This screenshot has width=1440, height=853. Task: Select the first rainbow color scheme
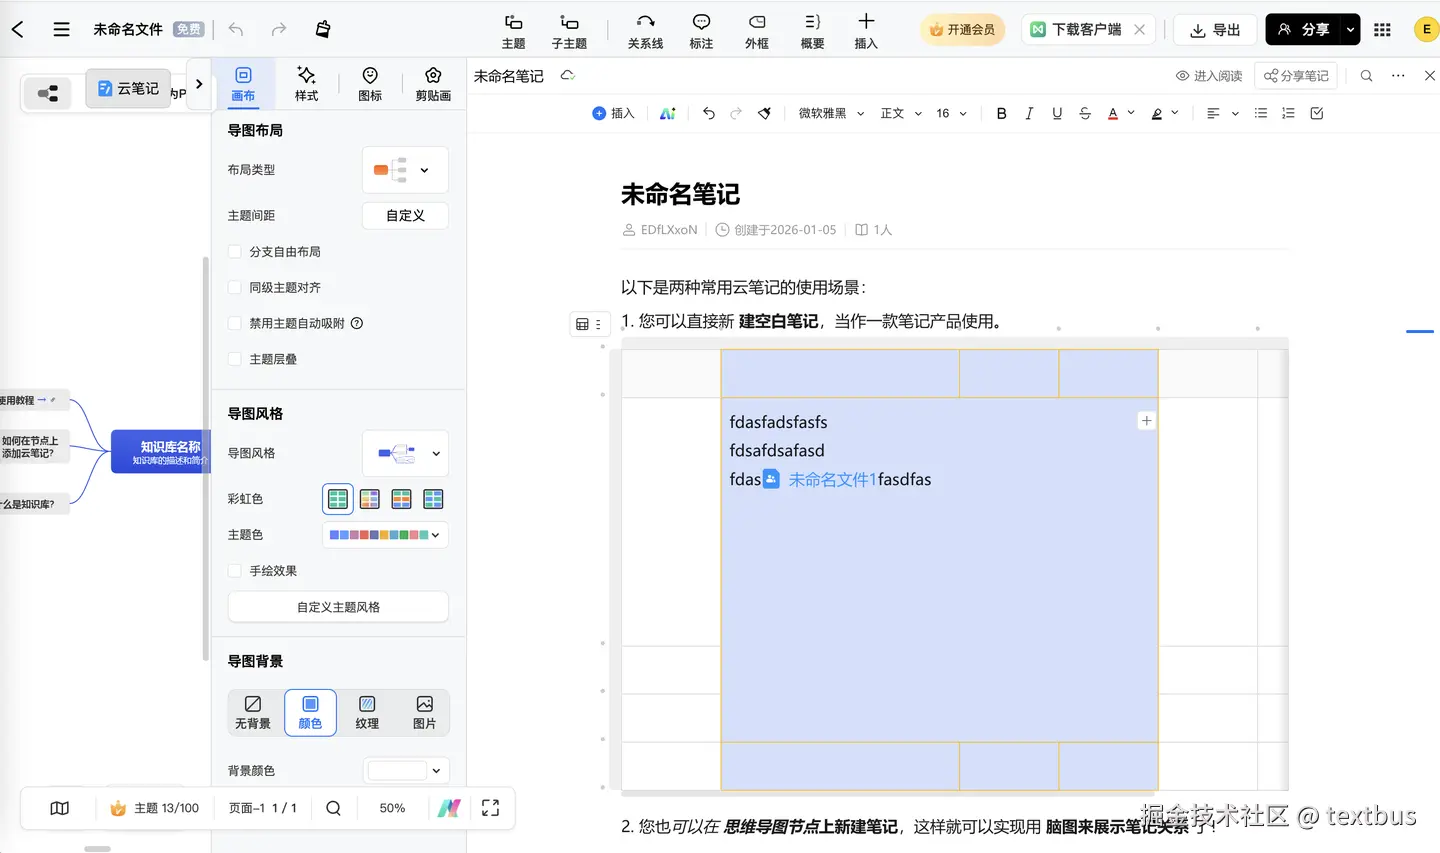[x=338, y=499]
